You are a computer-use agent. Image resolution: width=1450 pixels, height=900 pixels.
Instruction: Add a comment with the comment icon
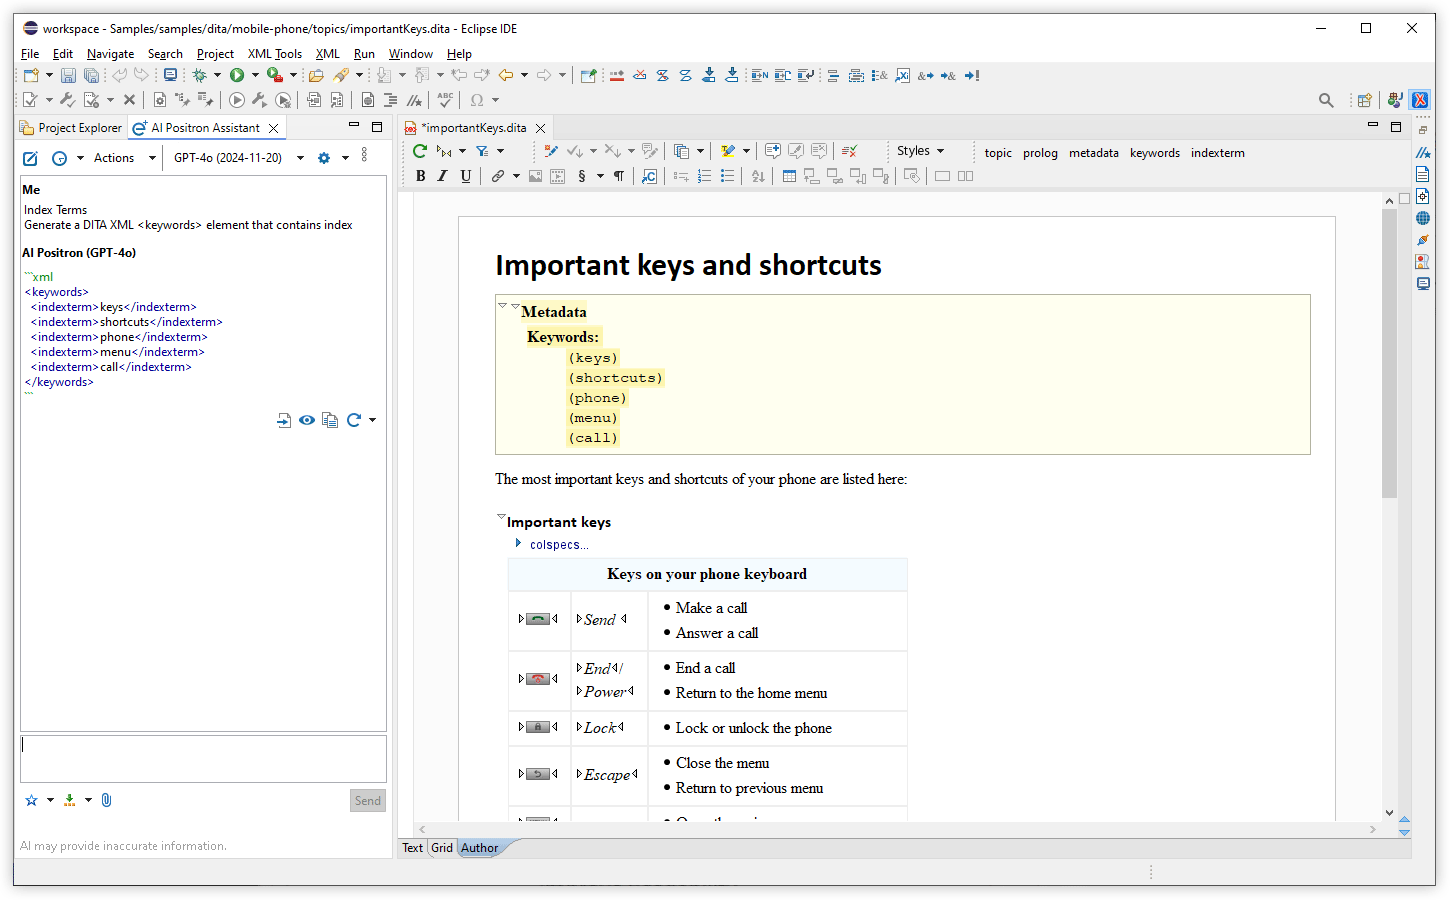773,151
